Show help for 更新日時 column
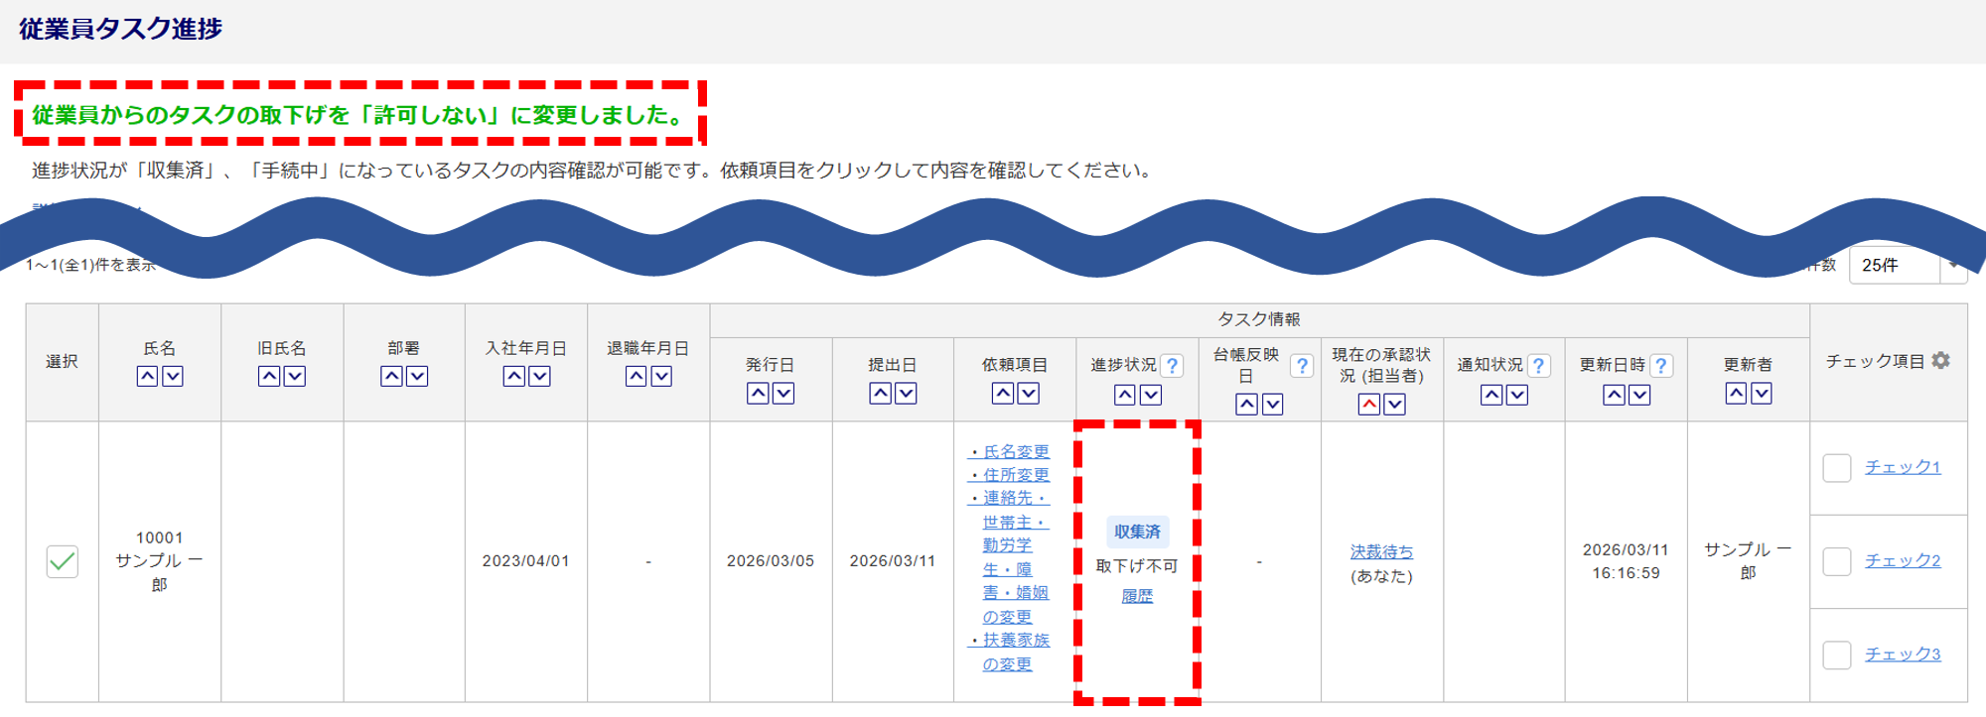The height and width of the screenshot is (717, 1986). coord(1661,366)
